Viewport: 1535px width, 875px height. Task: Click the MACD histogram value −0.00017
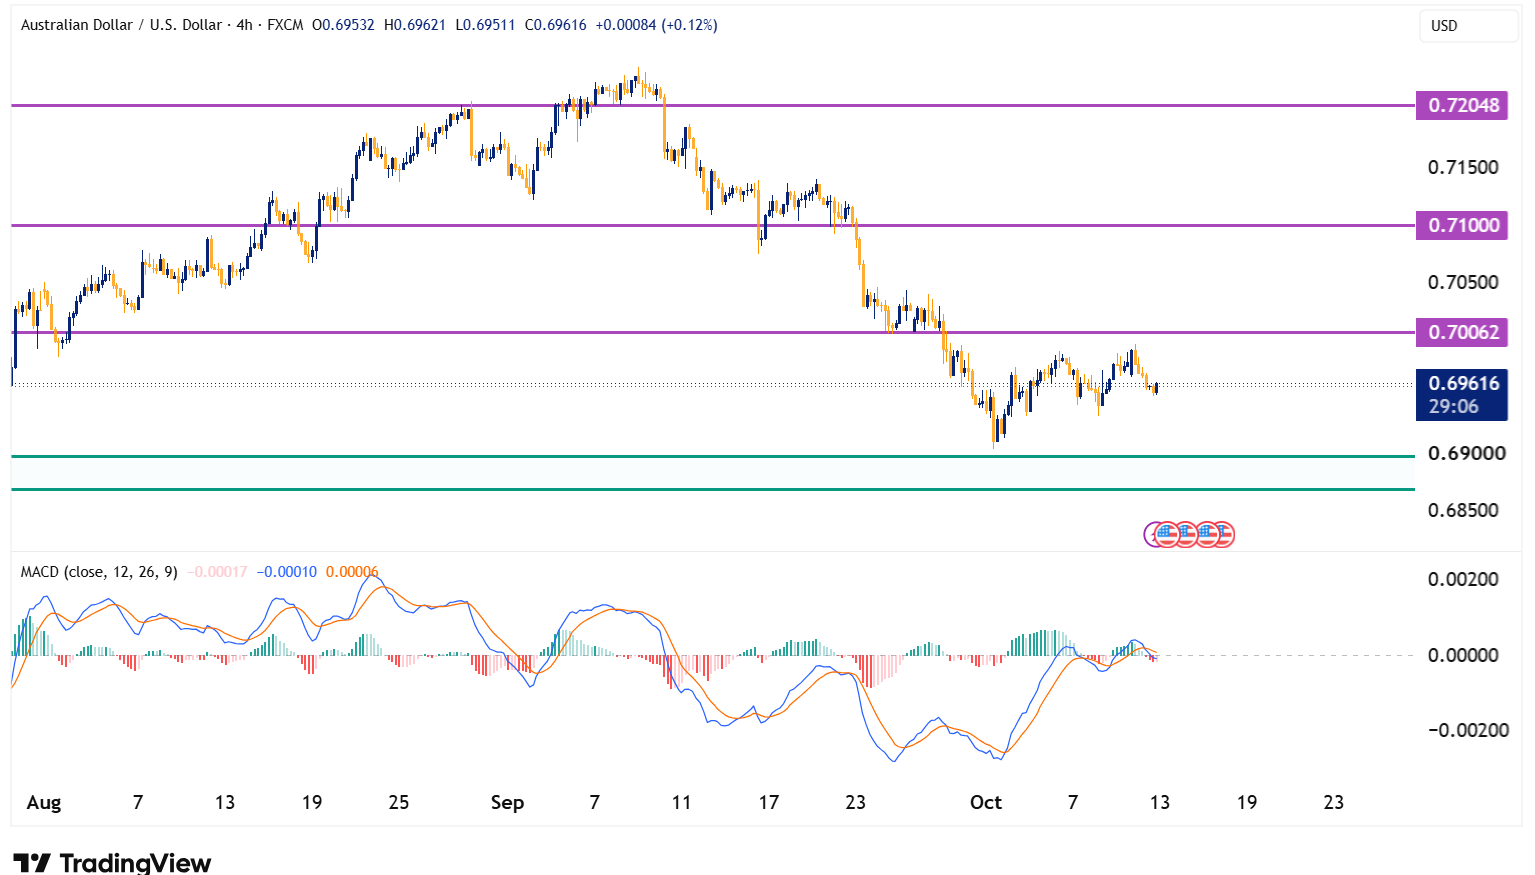[217, 572]
